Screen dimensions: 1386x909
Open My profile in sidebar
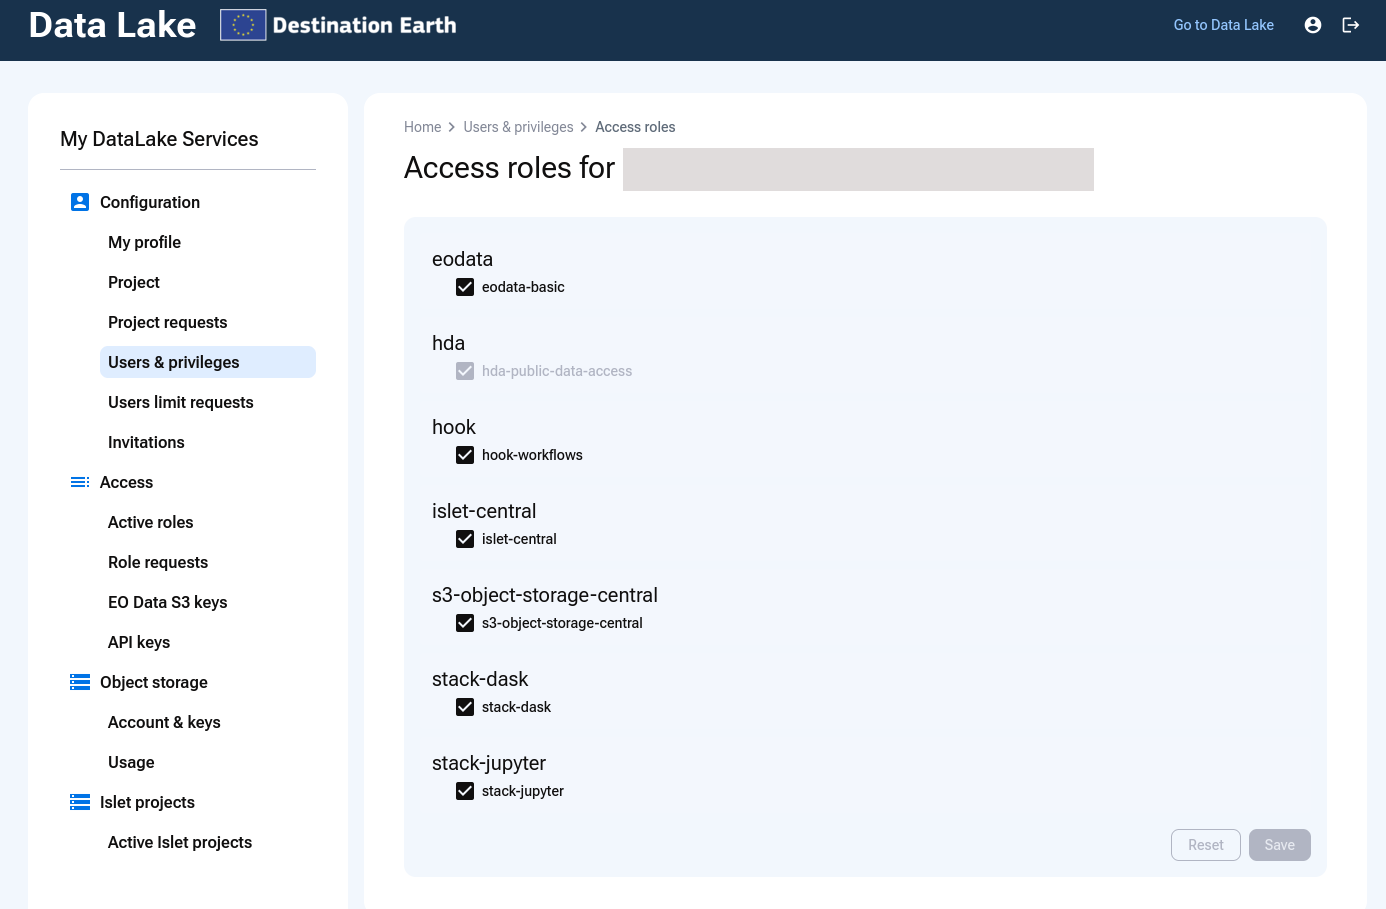(x=208, y=242)
